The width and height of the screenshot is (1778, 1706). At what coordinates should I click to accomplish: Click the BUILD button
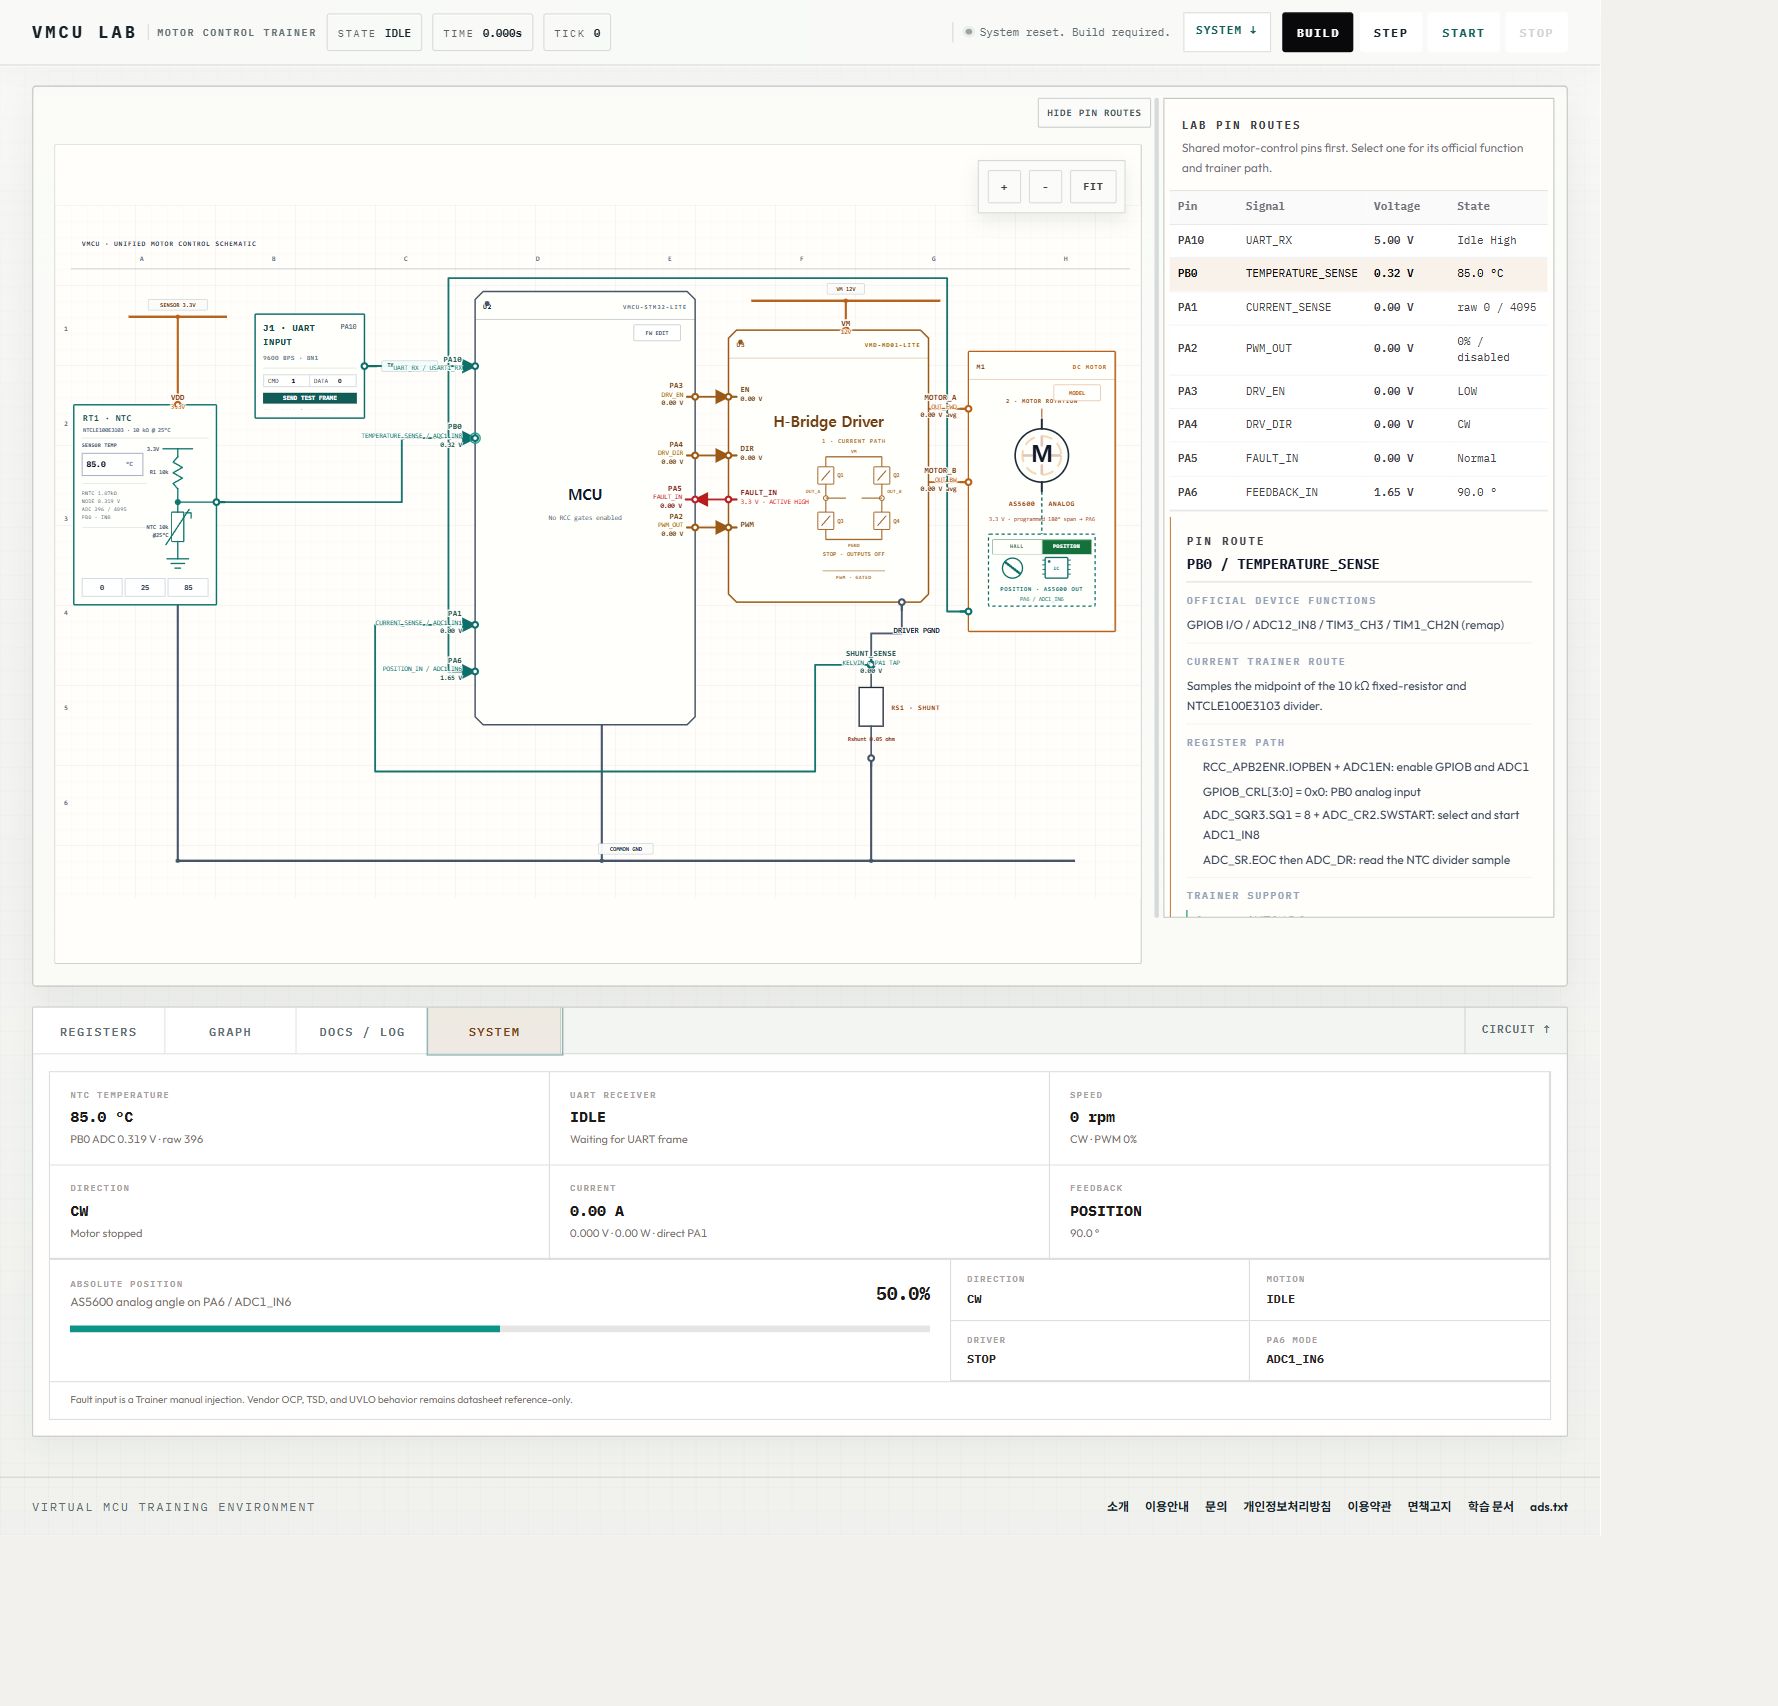click(x=1317, y=32)
